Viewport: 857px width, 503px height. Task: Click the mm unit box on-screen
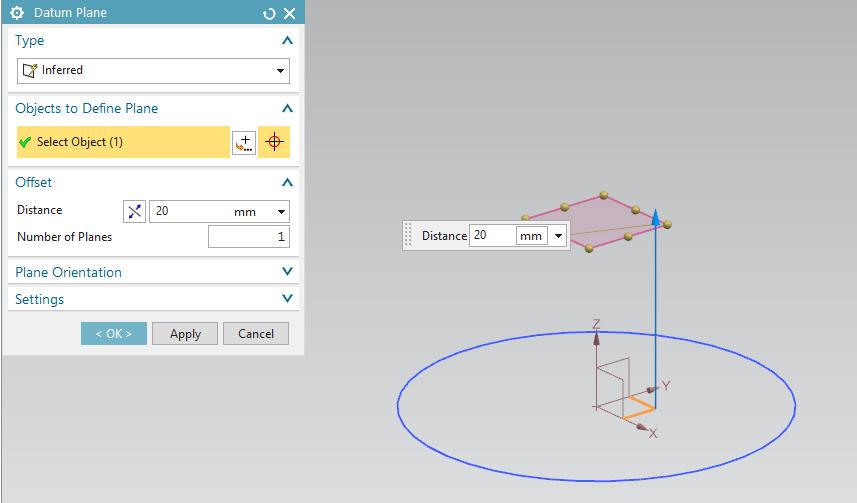coord(531,236)
